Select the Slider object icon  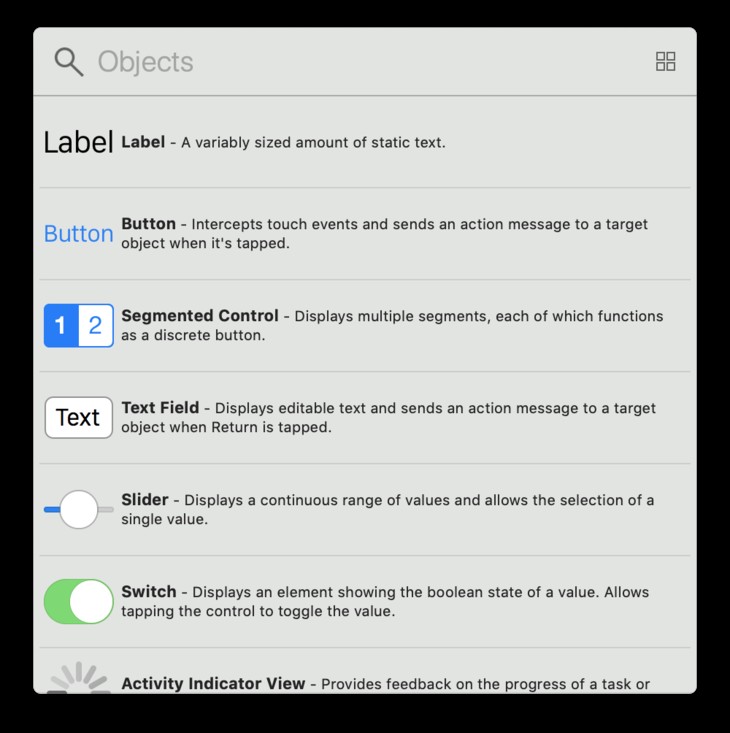point(79,509)
